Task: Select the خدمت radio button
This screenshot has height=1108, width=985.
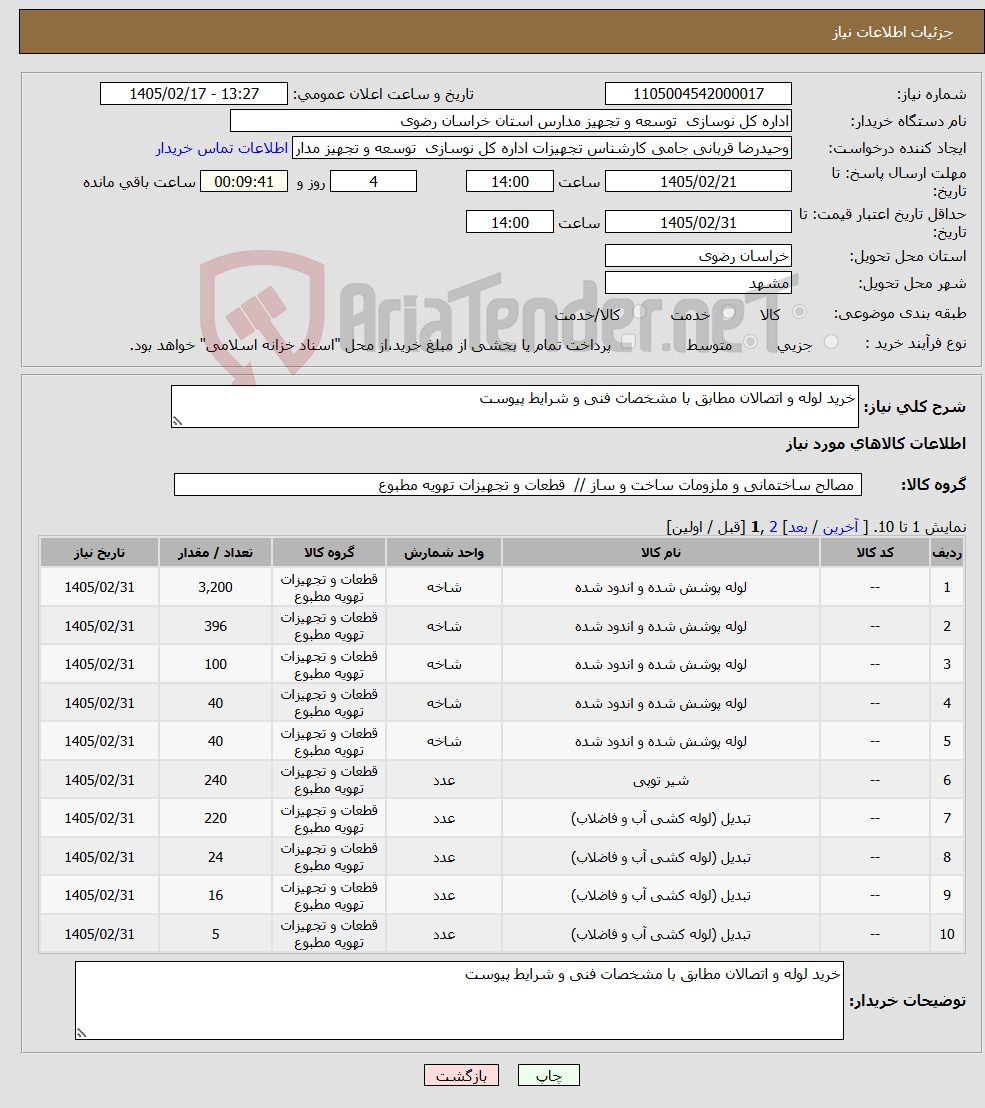Action: 729,312
